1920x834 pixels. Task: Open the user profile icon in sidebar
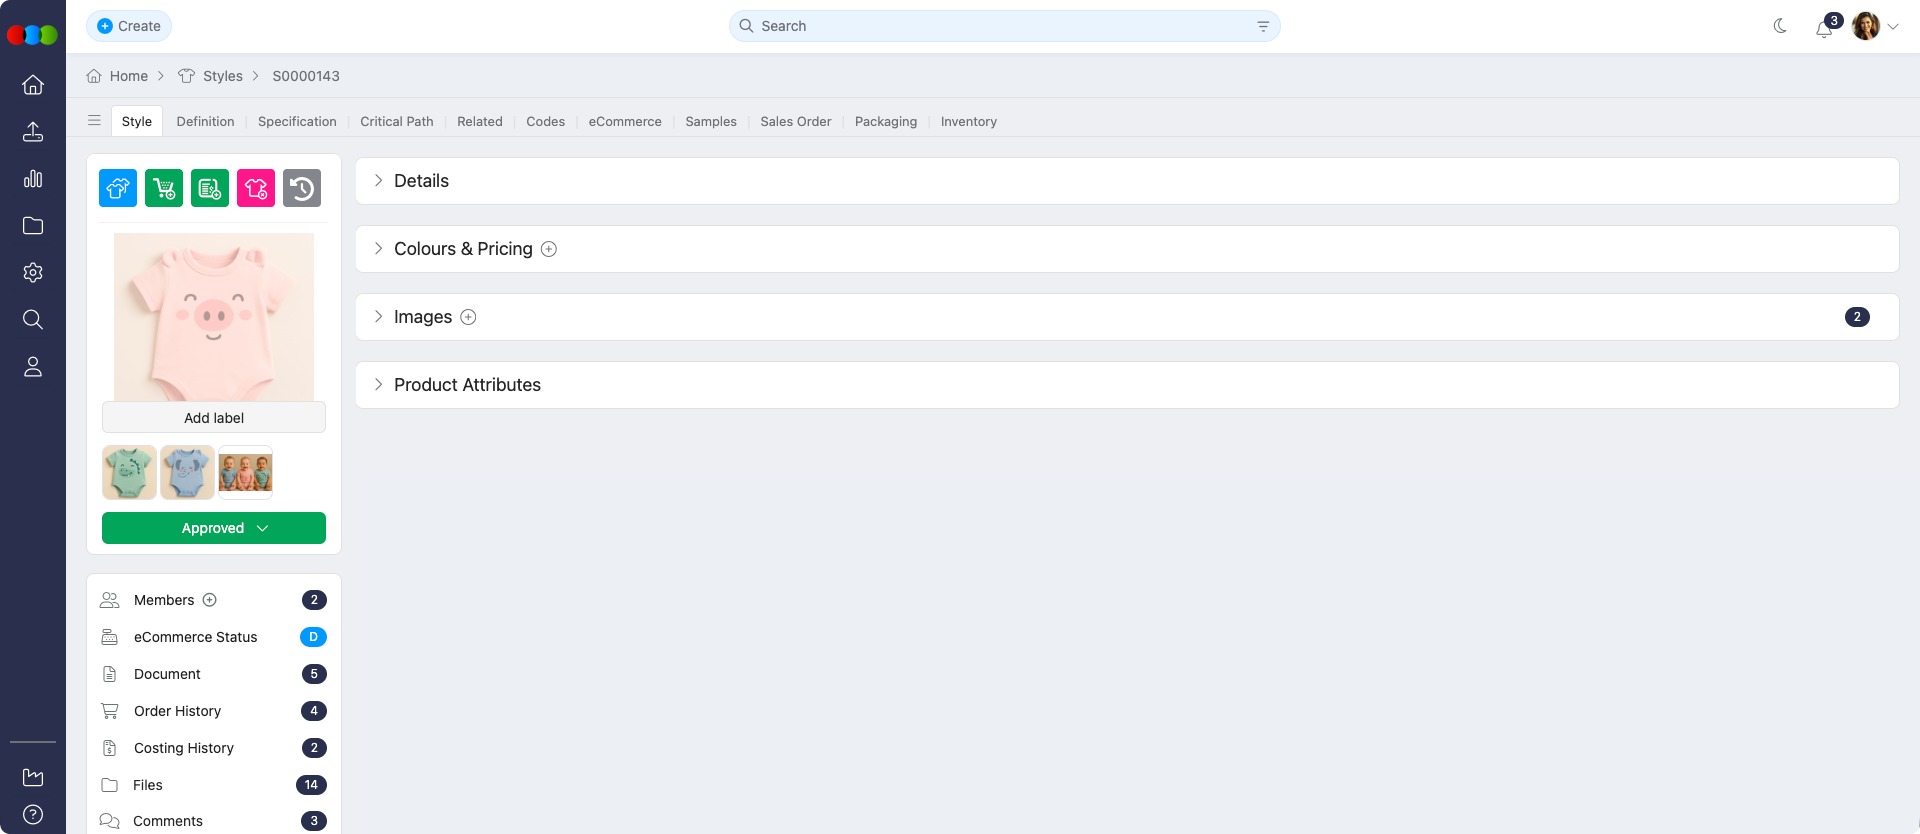[x=33, y=367]
